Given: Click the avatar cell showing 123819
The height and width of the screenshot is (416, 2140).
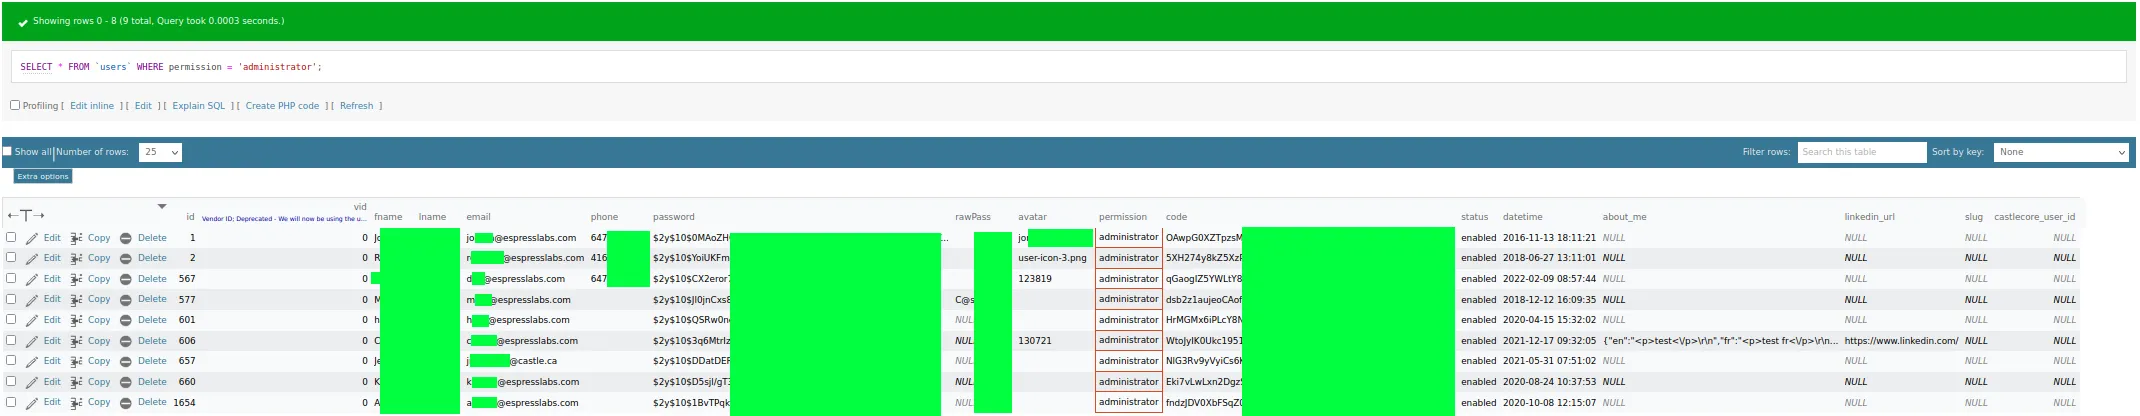Looking at the screenshot, I should pyautogui.click(x=1035, y=279).
